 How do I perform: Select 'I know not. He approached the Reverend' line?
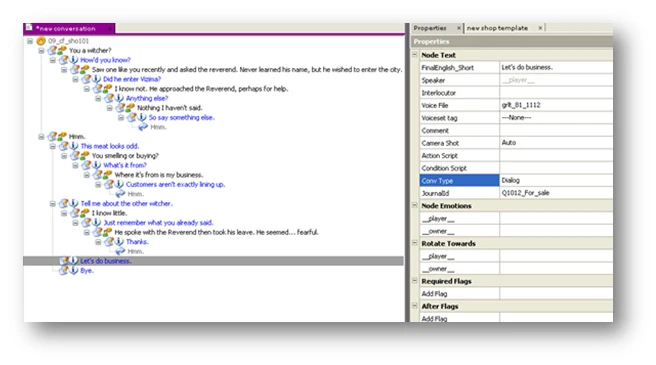201,89
